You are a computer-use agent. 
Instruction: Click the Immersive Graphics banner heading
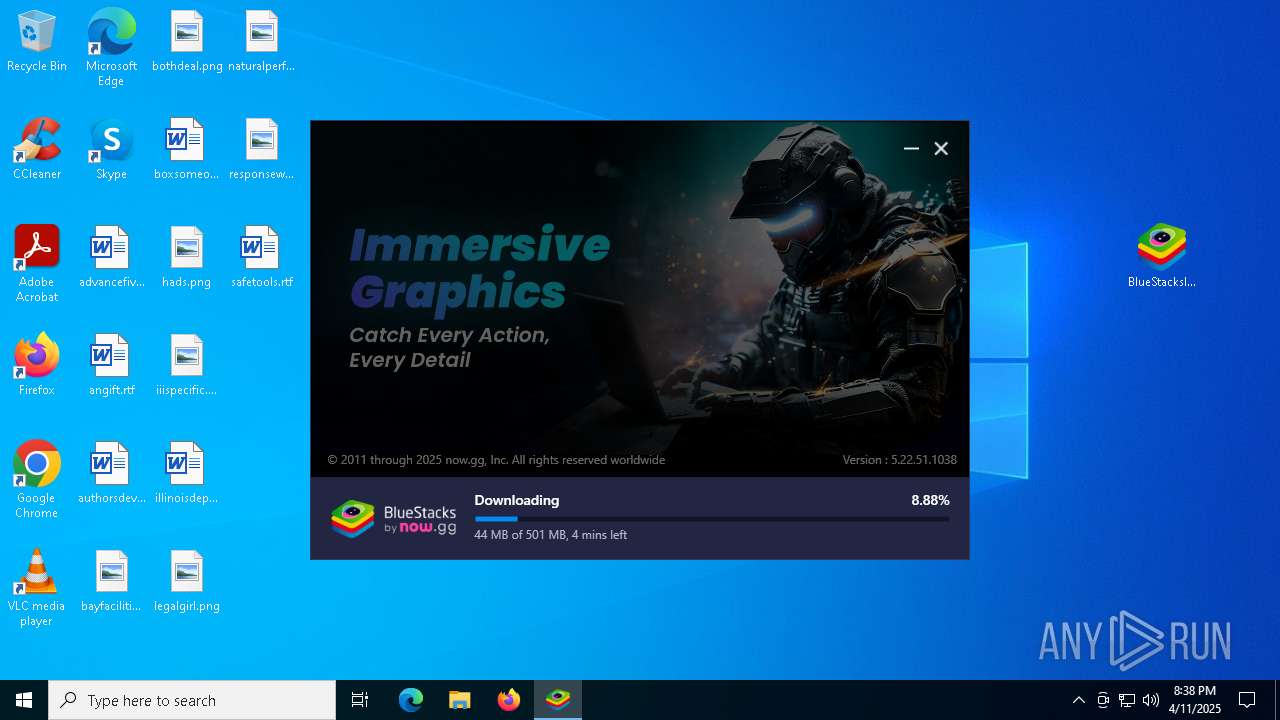[480, 268]
